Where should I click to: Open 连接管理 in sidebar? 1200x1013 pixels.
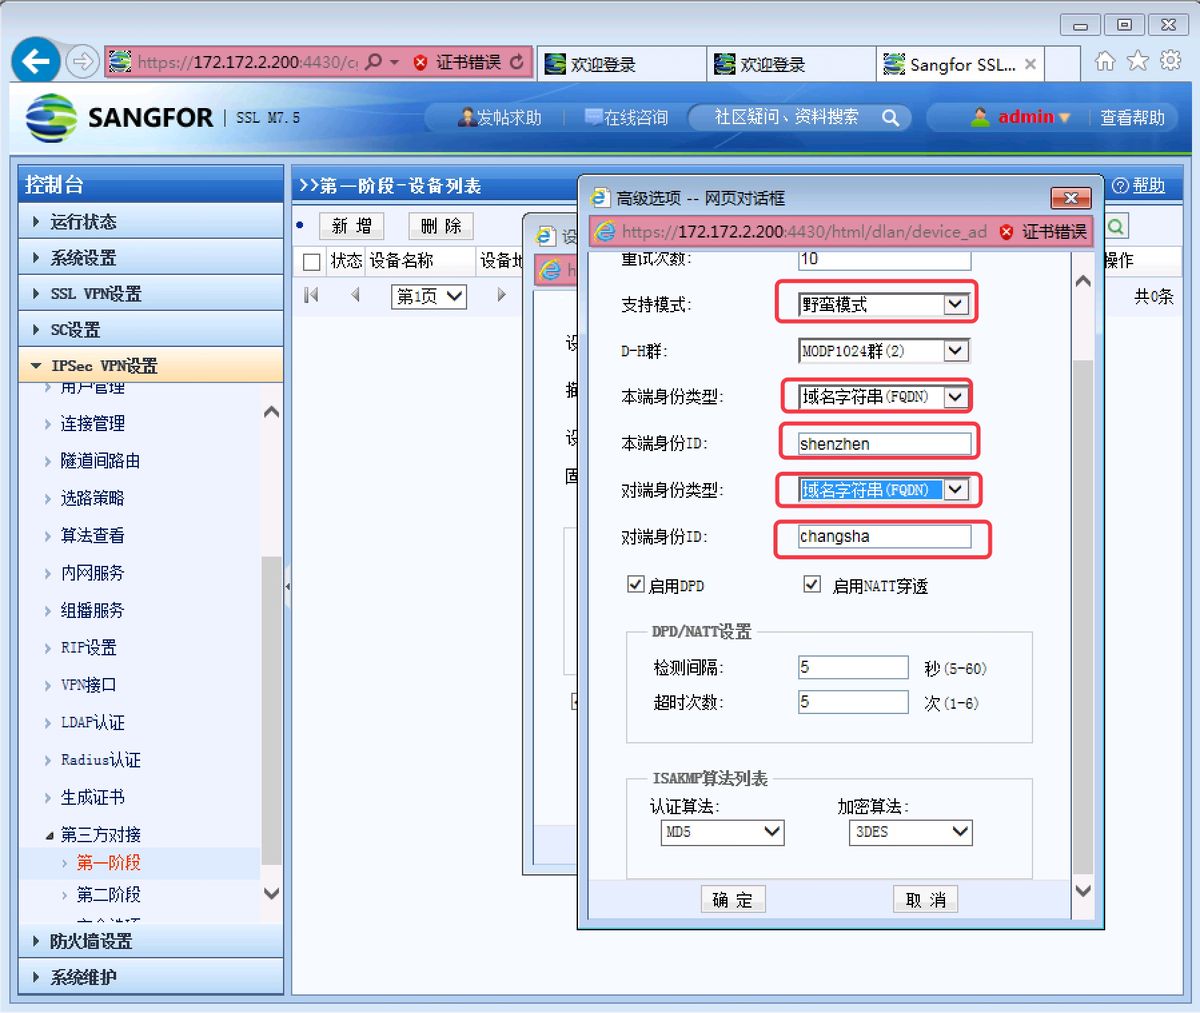pyautogui.click(x=93, y=424)
